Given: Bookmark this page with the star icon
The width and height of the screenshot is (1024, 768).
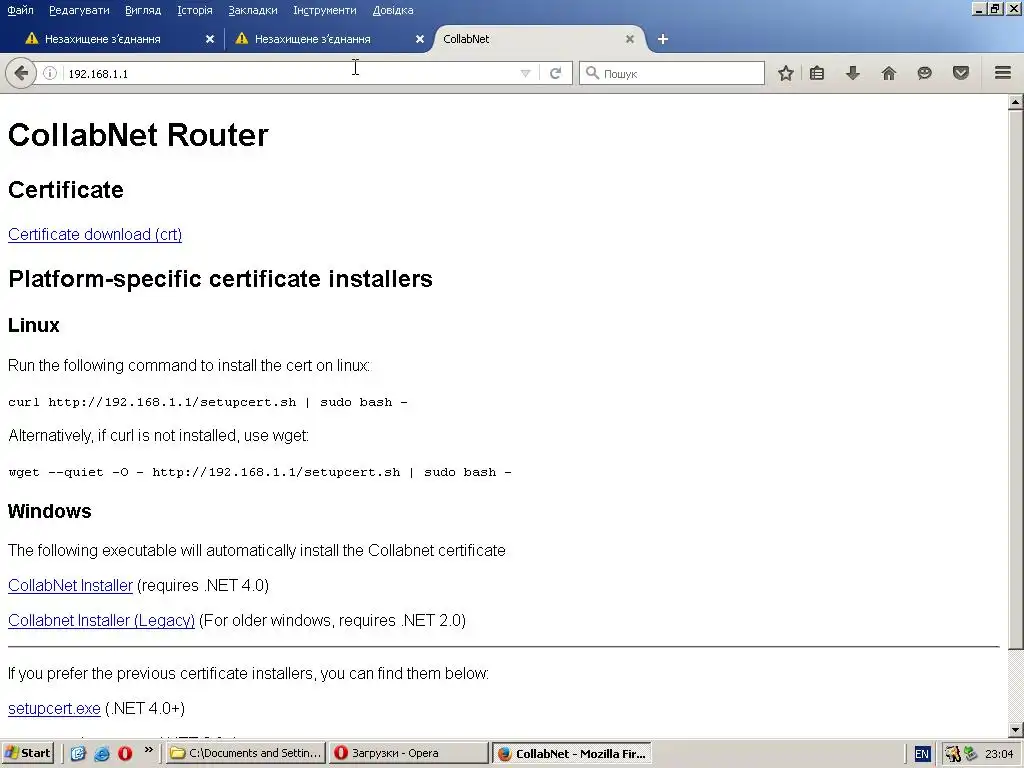Looking at the screenshot, I should coord(786,73).
